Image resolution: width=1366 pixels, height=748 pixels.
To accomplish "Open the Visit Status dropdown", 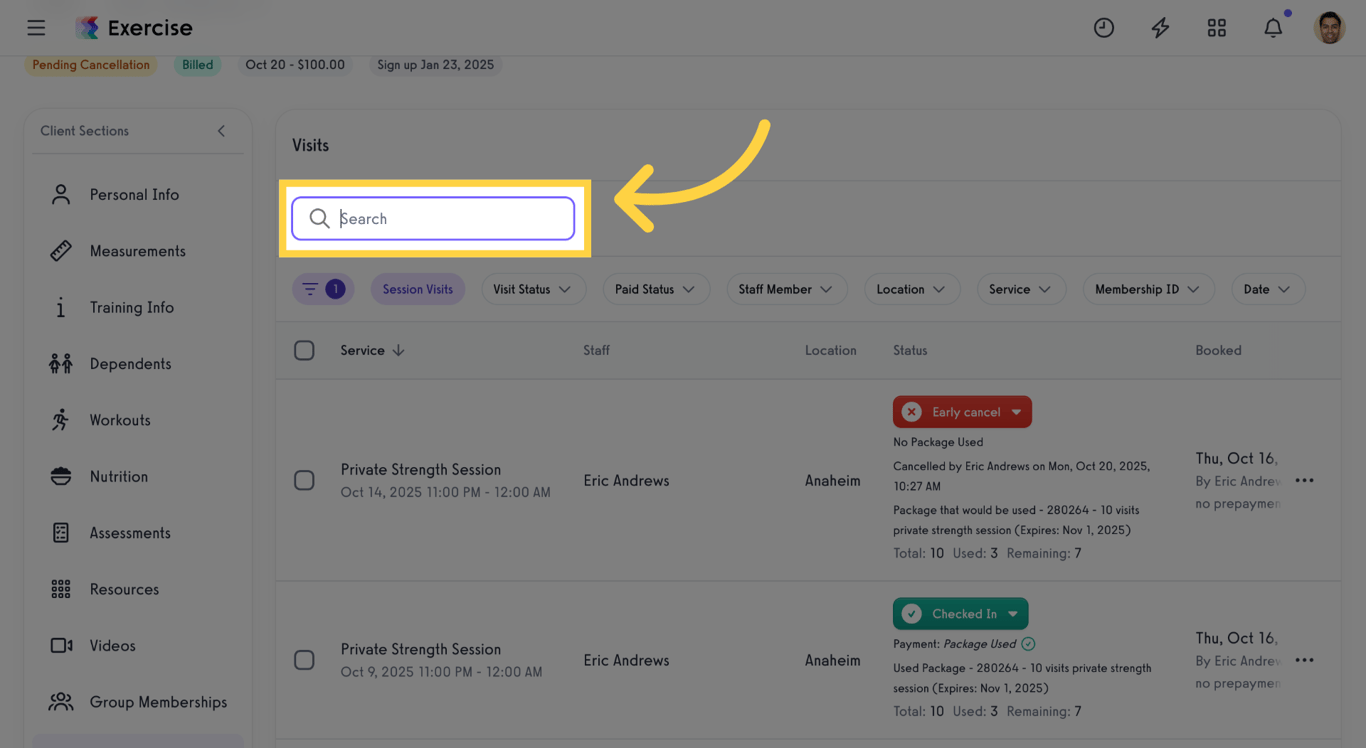I will pyautogui.click(x=533, y=289).
